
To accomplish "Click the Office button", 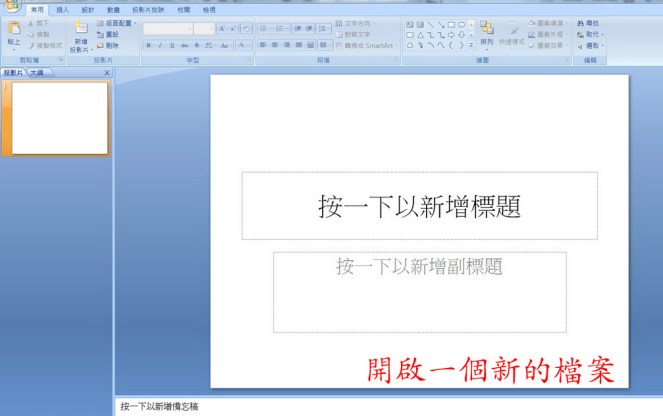I will (12, 5).
